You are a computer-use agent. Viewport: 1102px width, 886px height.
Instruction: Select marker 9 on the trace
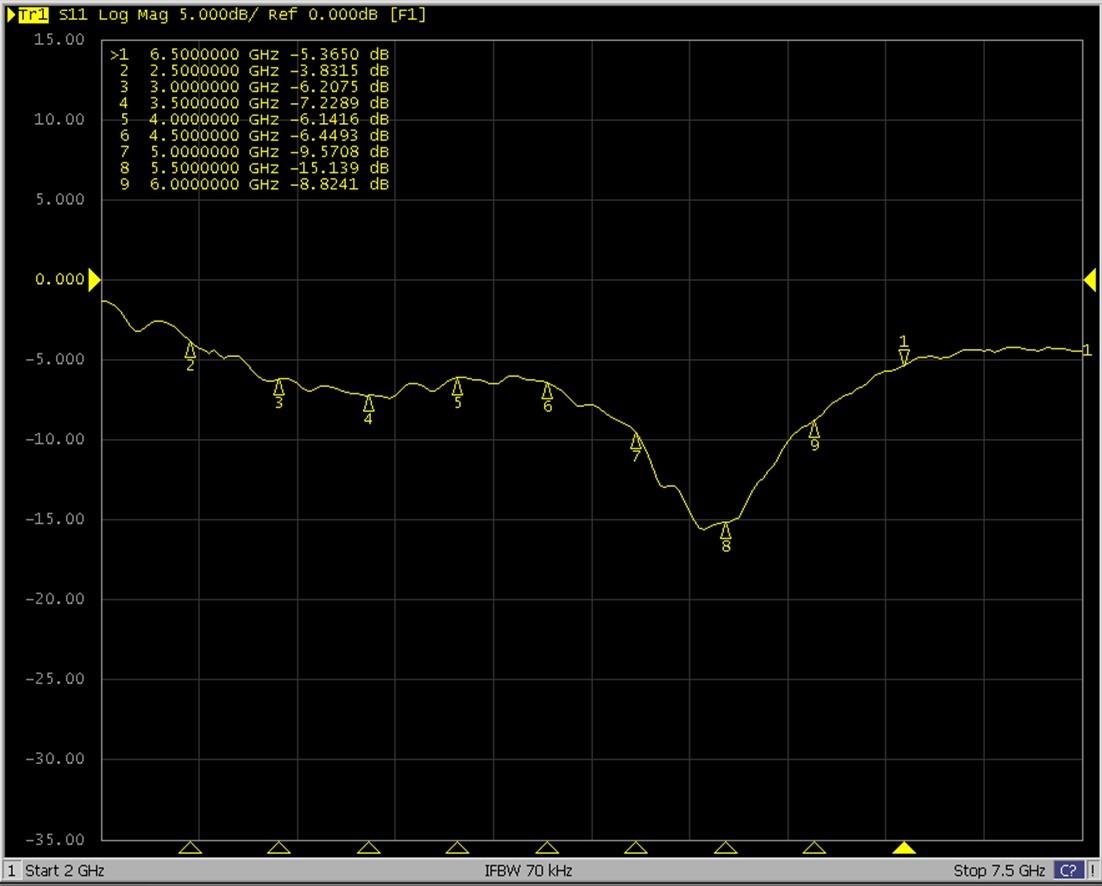click(814, 431)
